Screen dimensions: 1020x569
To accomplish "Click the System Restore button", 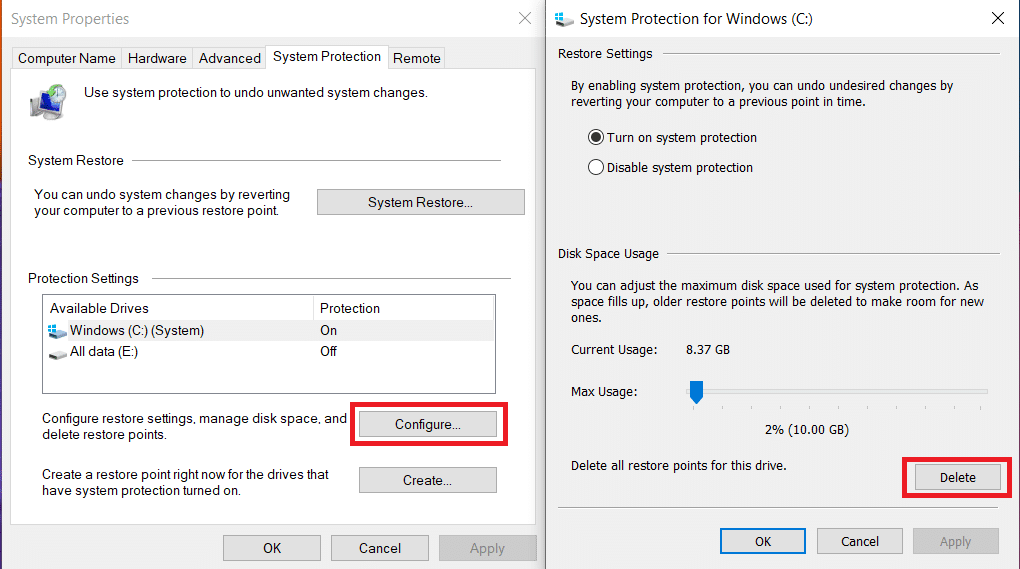I will 420,202.
